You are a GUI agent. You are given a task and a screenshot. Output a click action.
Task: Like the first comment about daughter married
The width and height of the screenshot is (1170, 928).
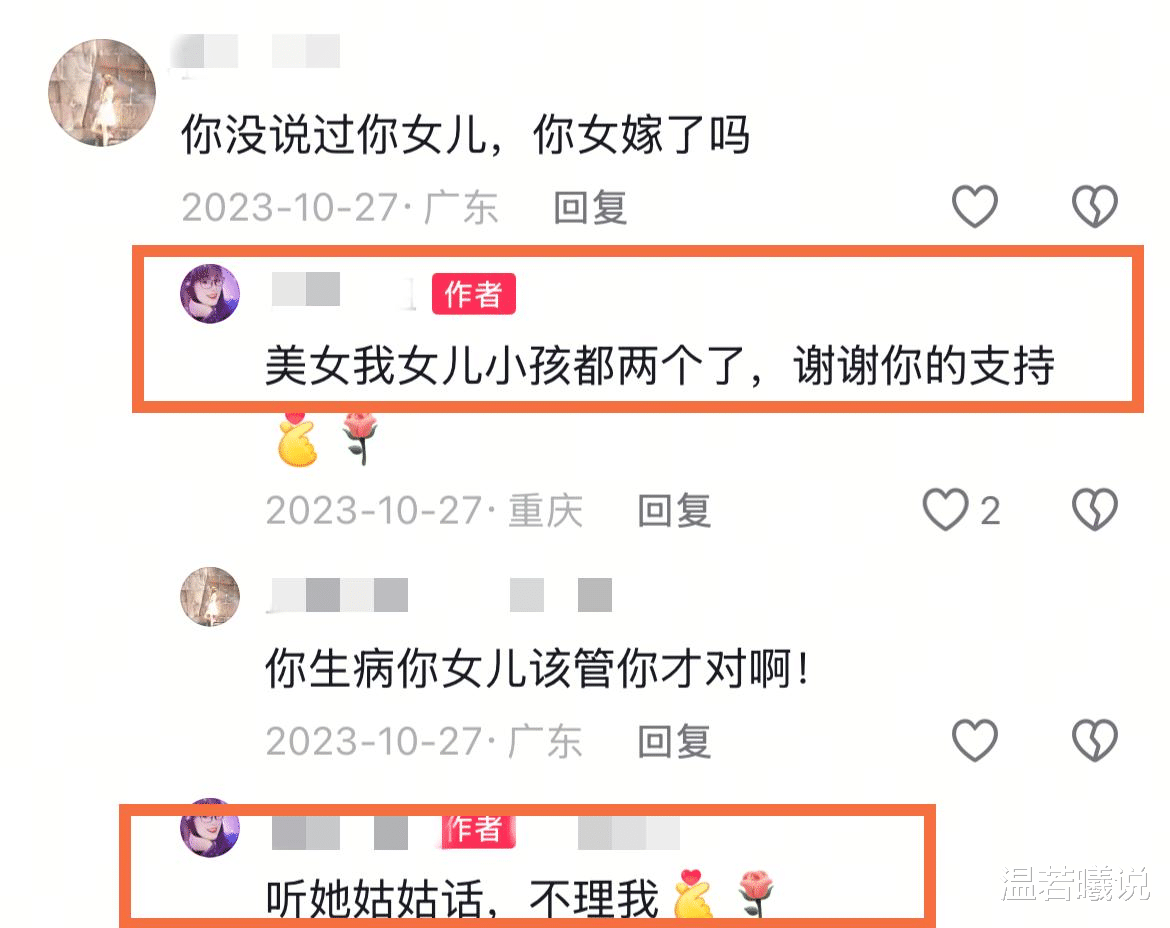click(975, 206)
